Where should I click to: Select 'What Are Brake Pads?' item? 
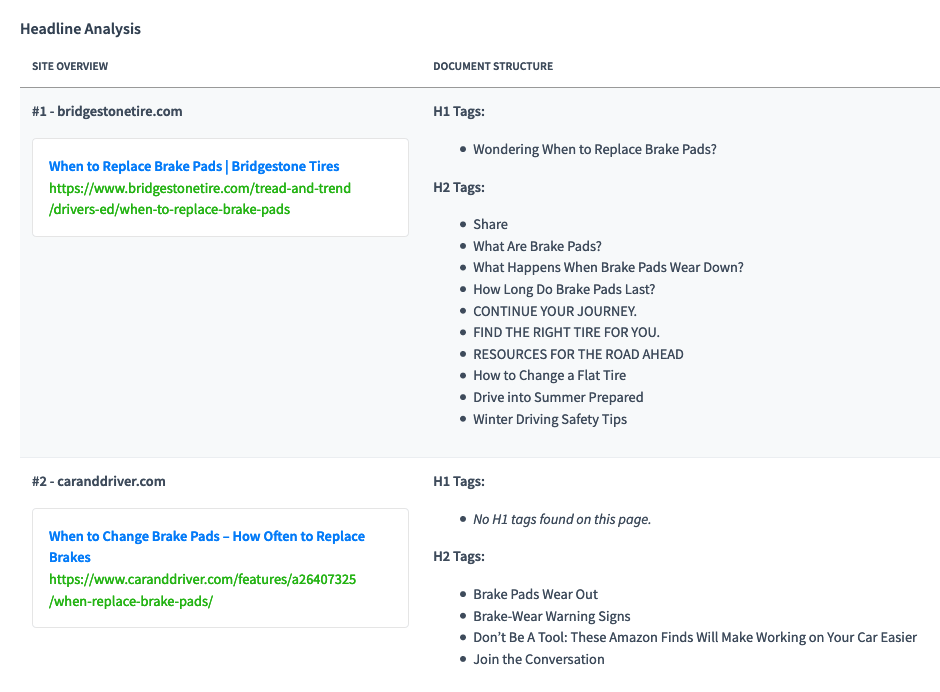(x=537, y=246)
